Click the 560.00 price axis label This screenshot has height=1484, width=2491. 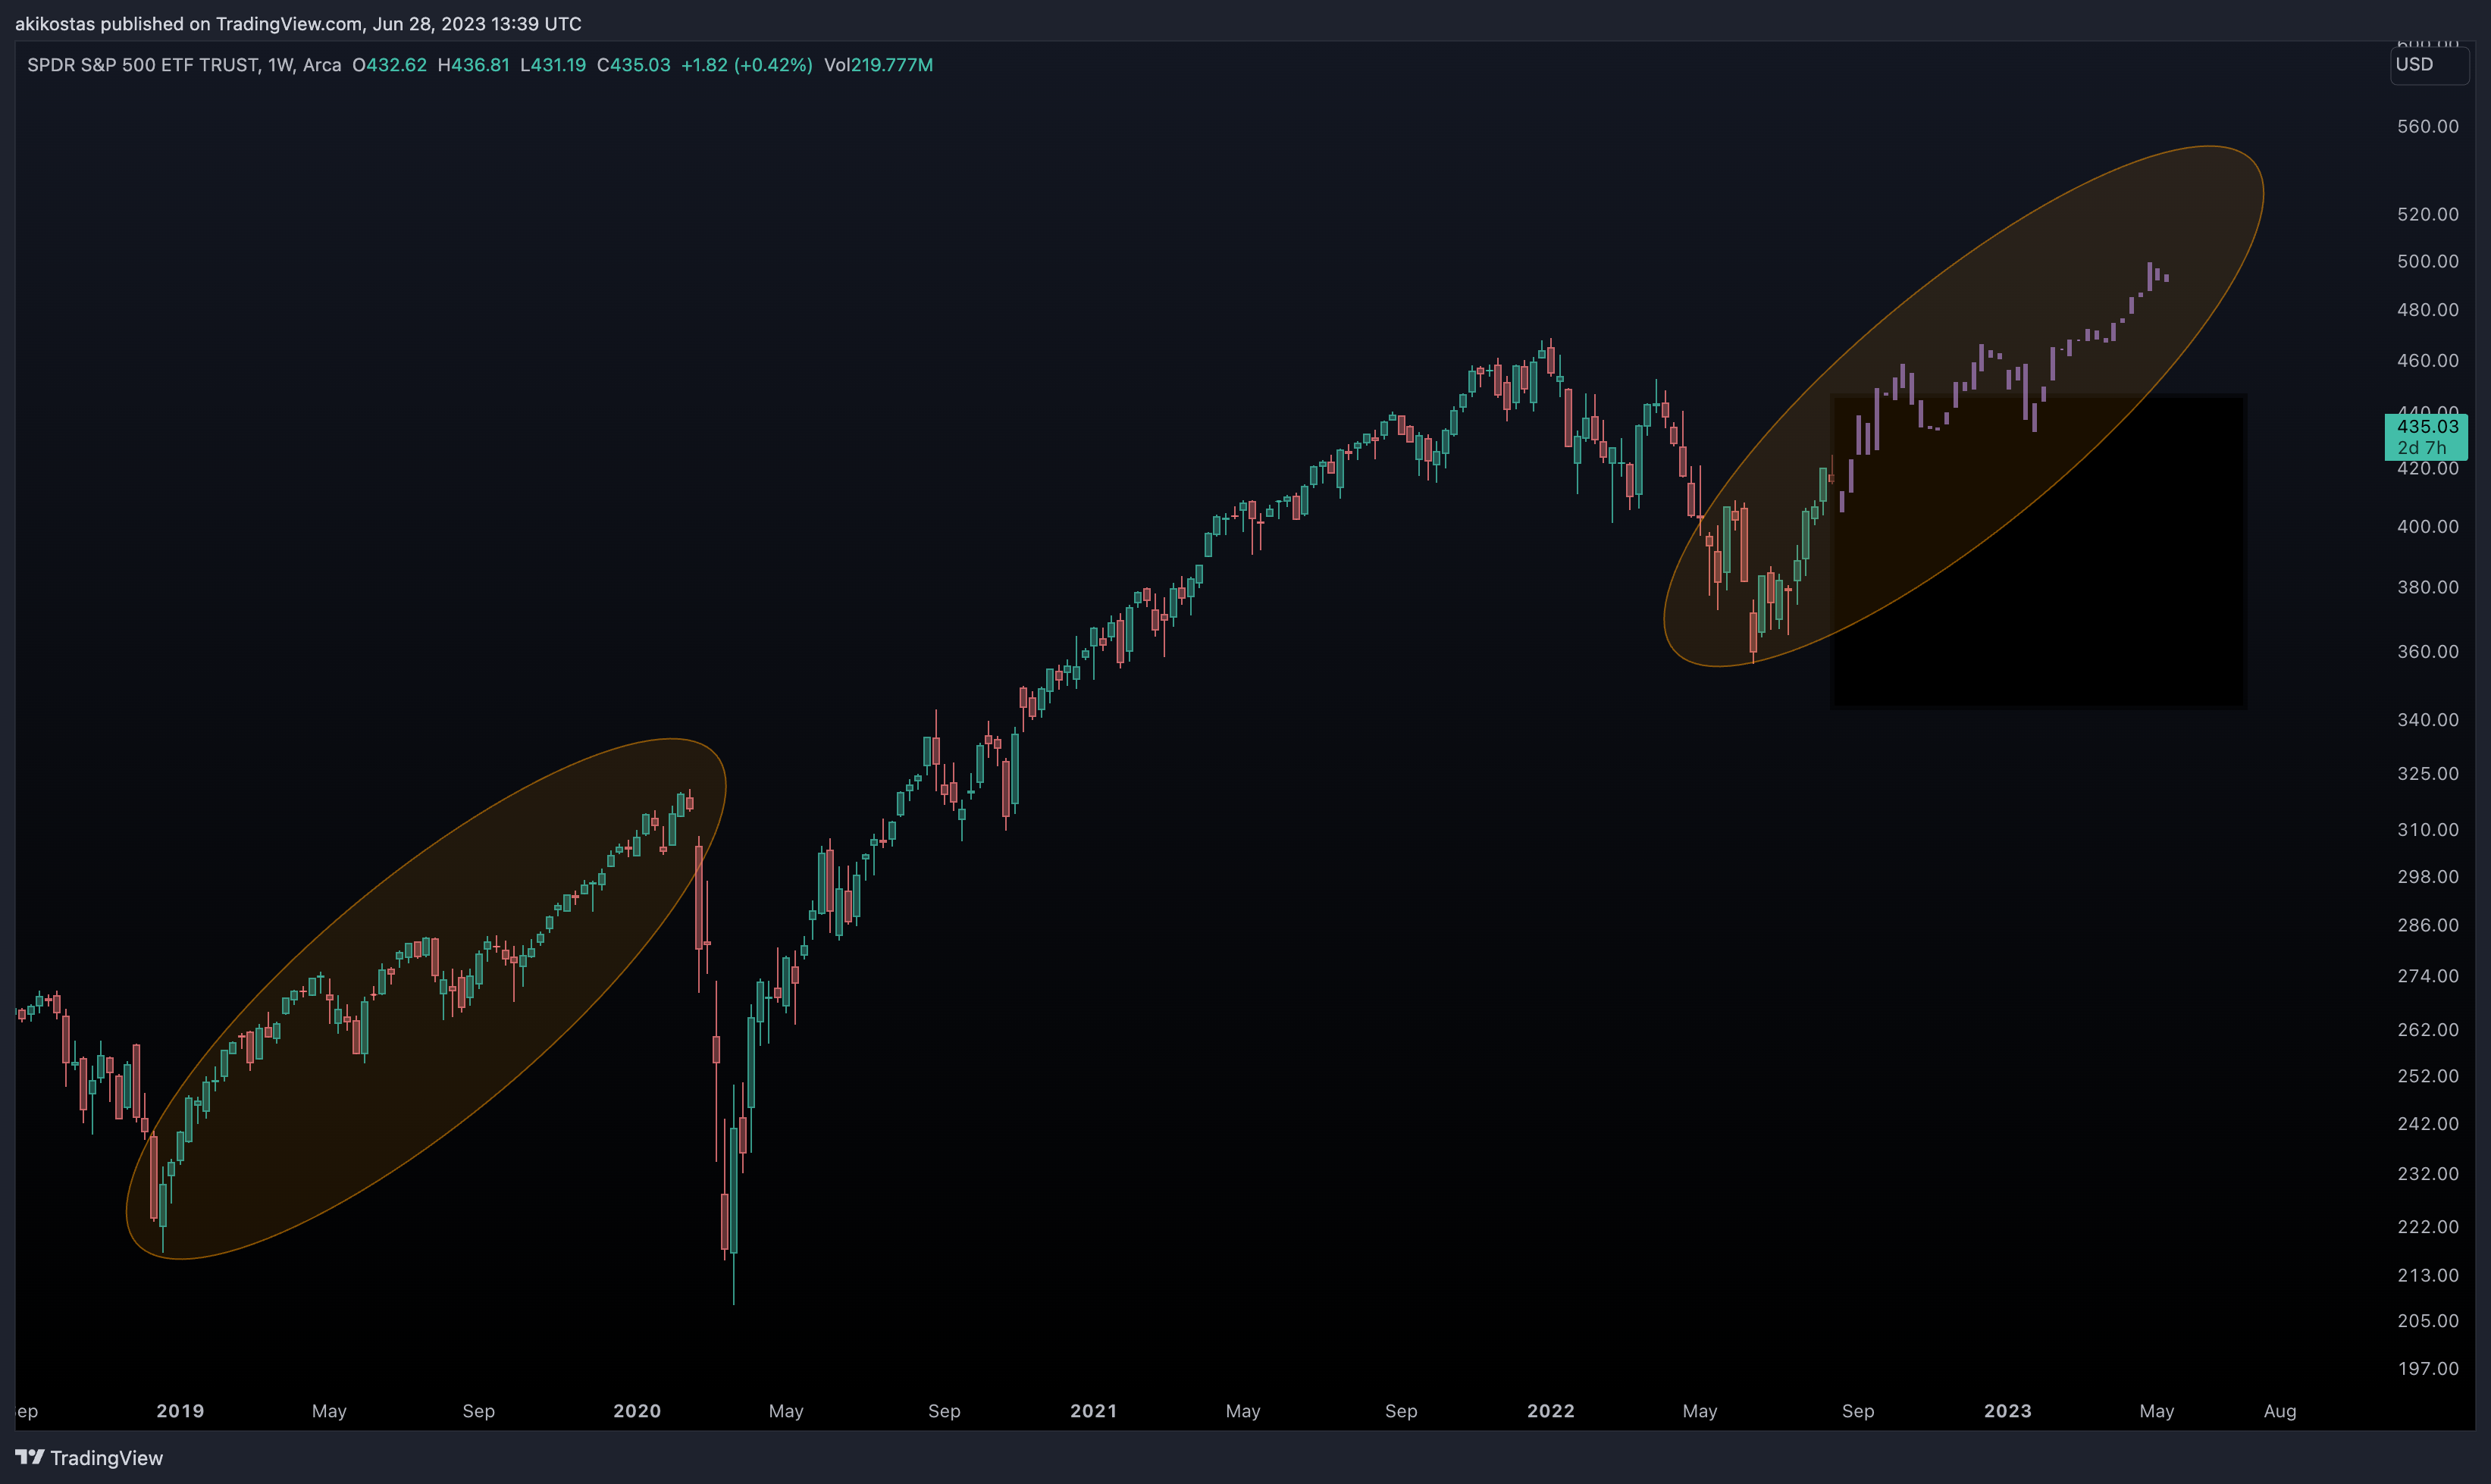coord(2427,126)
